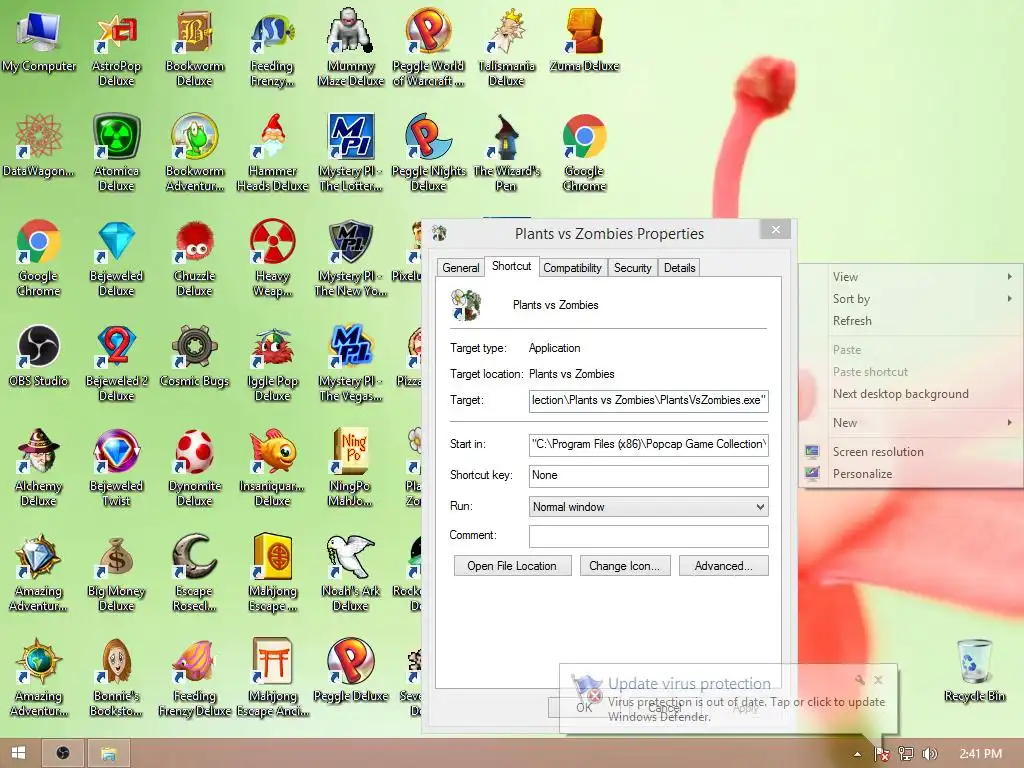Viewport: 1024px width, 768px height.
Task: Select the Mystery PI The Lottery shortcut
Action: point(351,154)
